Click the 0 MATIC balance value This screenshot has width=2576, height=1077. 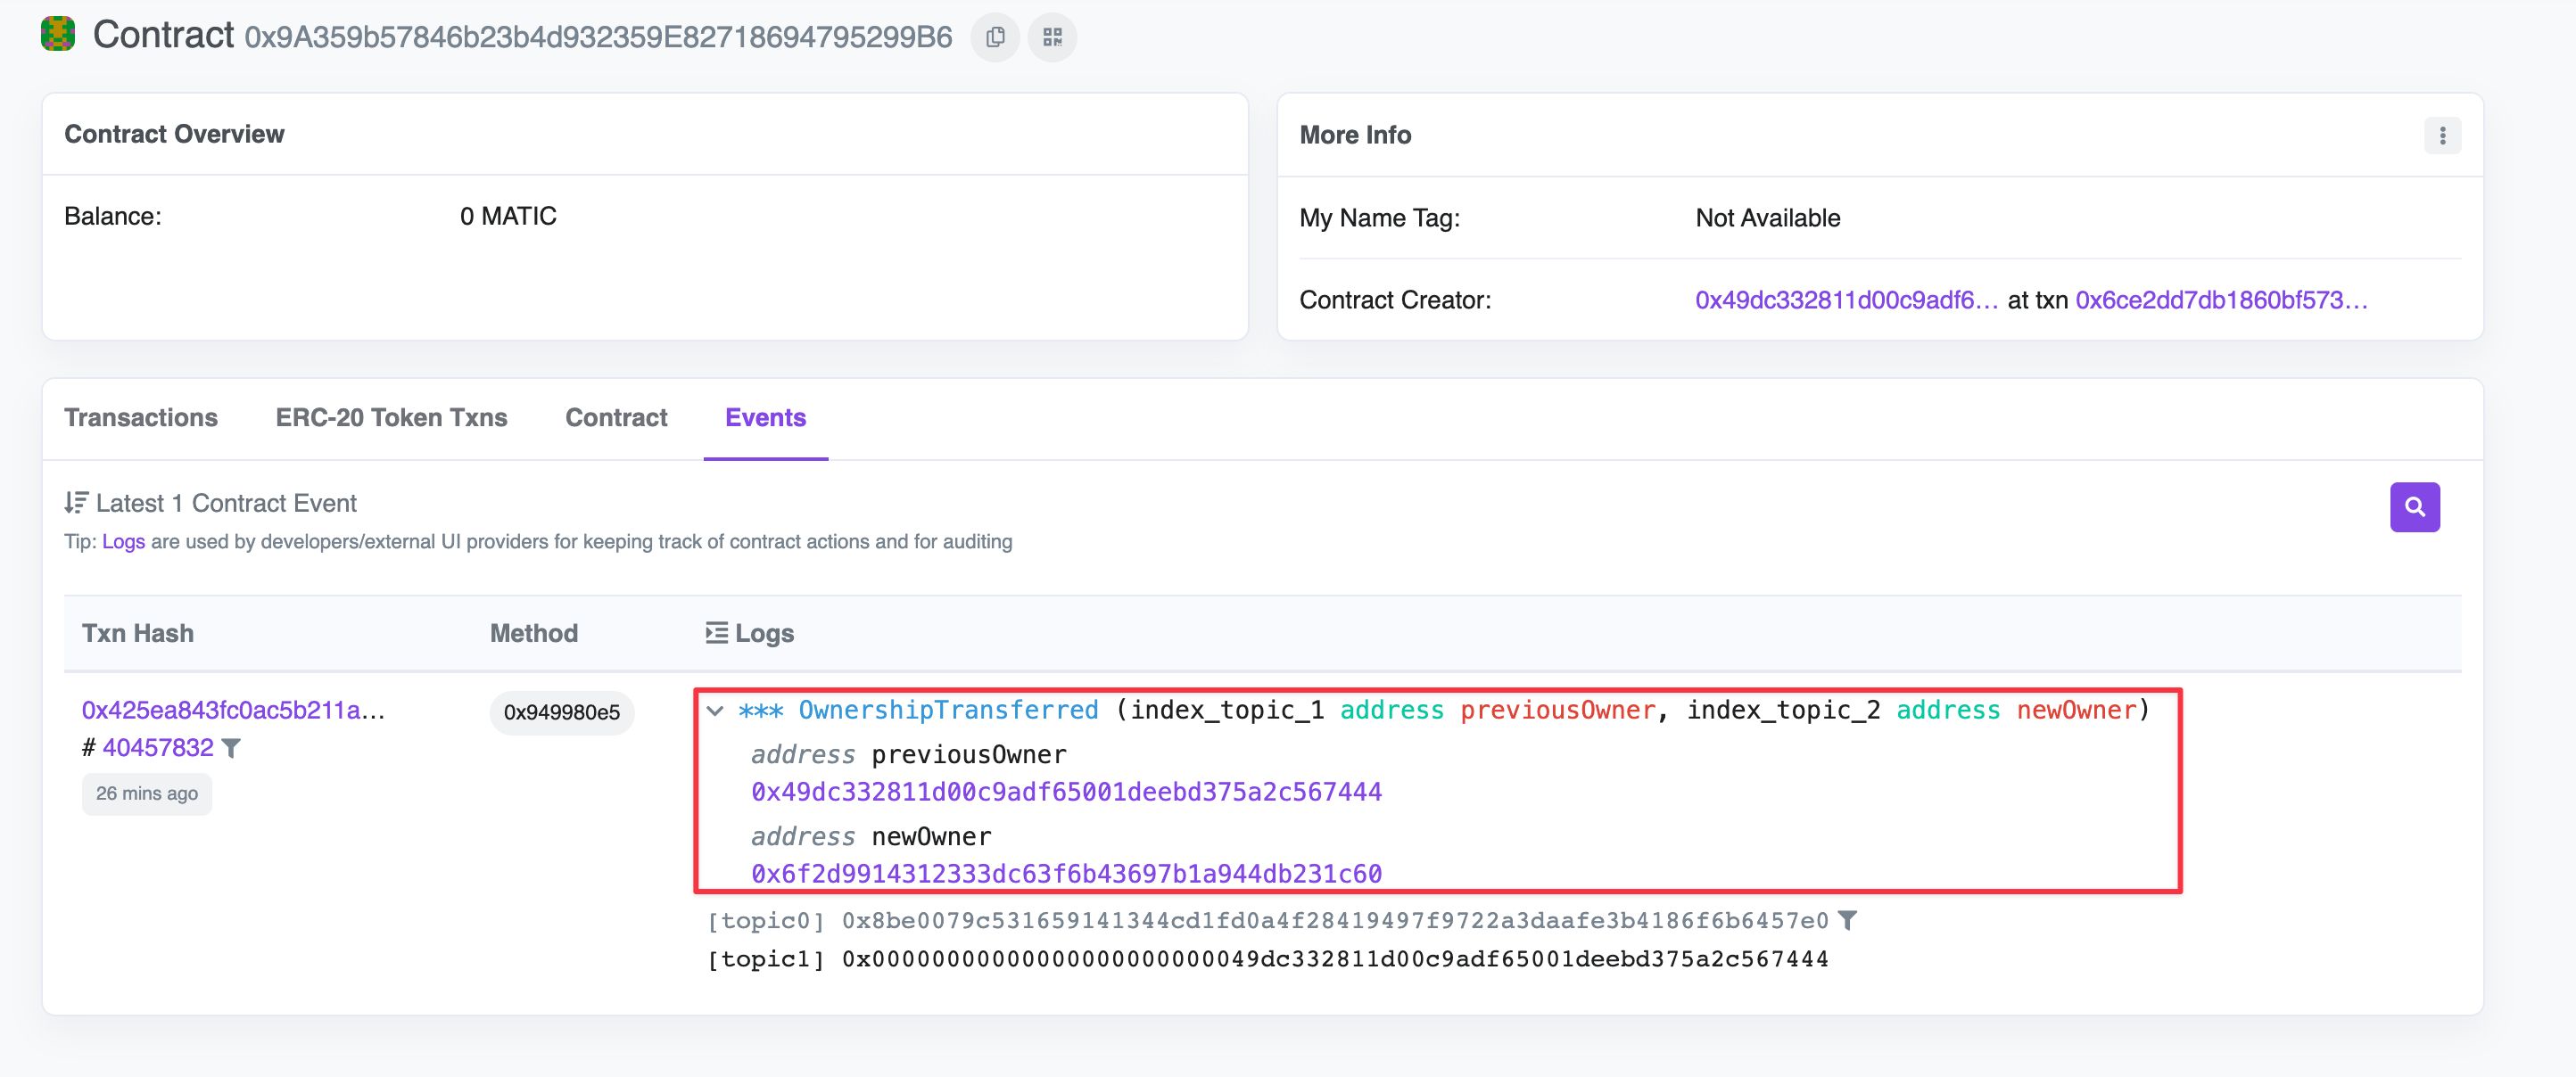click(508, 216)
